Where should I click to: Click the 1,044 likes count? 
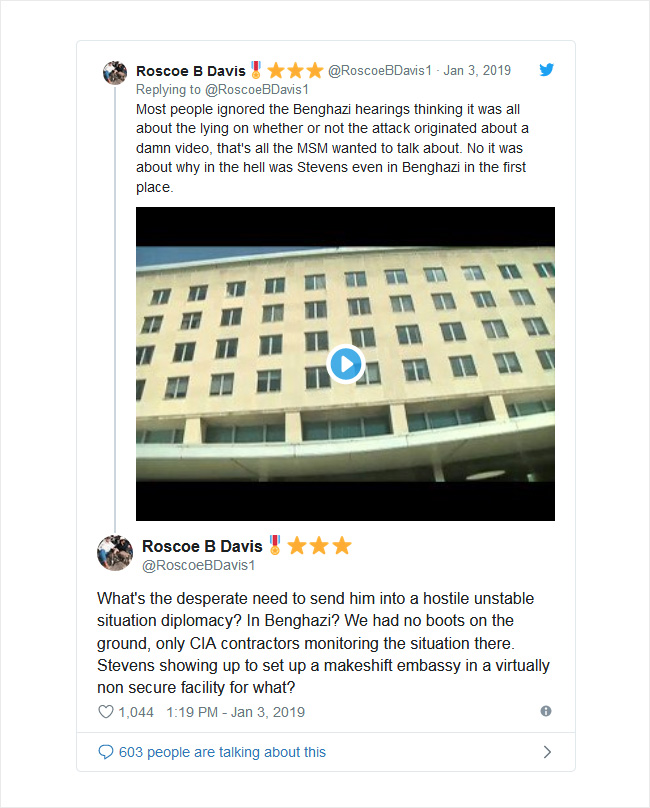[x=136, y=712]
